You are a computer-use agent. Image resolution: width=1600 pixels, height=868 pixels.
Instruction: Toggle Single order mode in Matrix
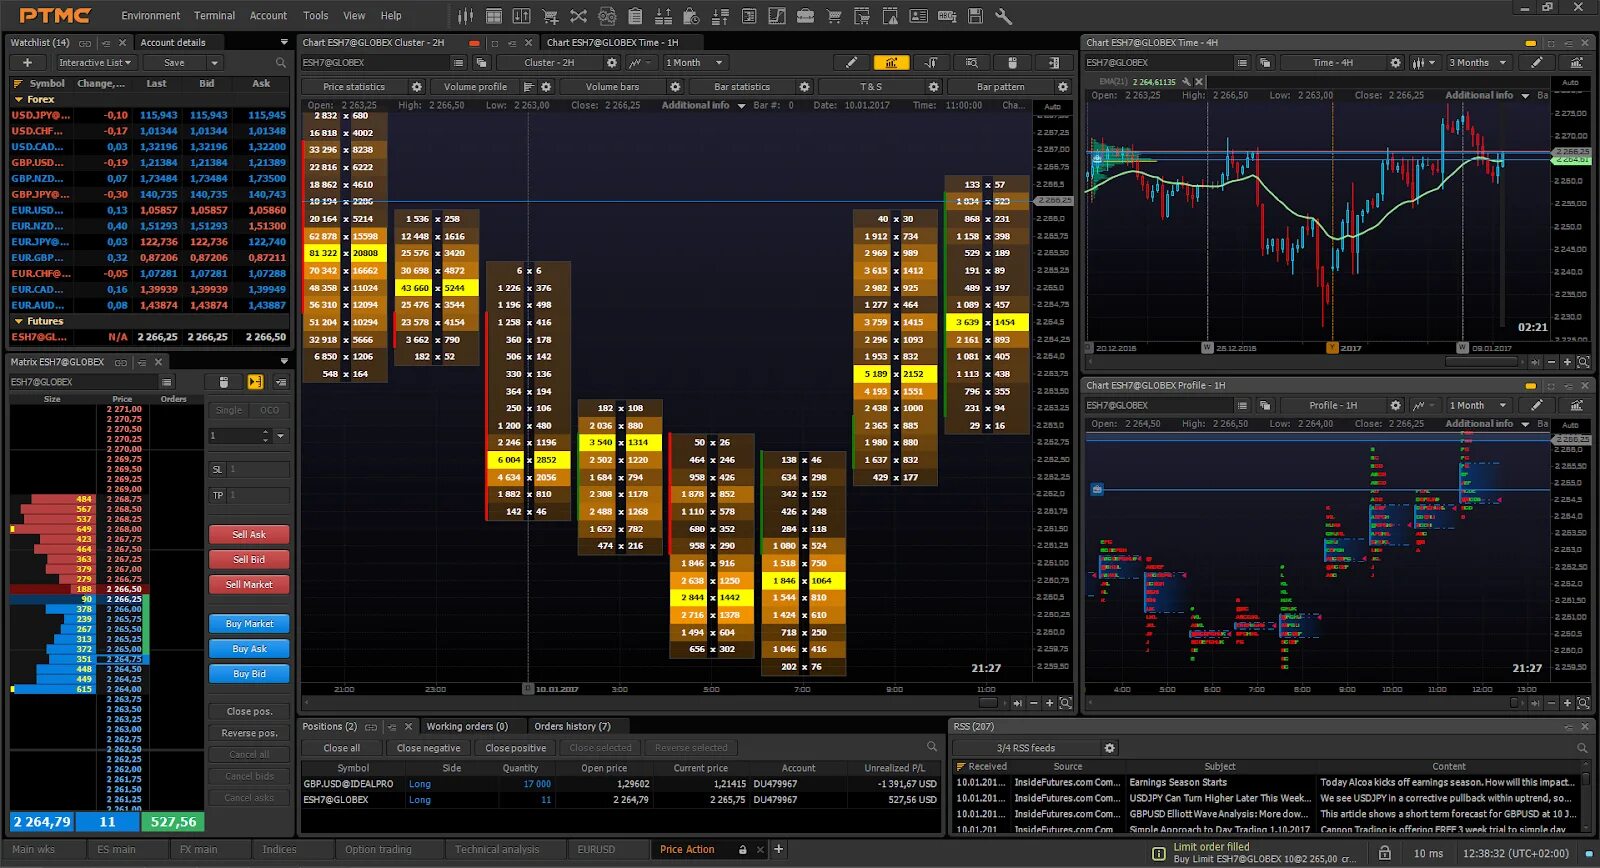point(229,410)
